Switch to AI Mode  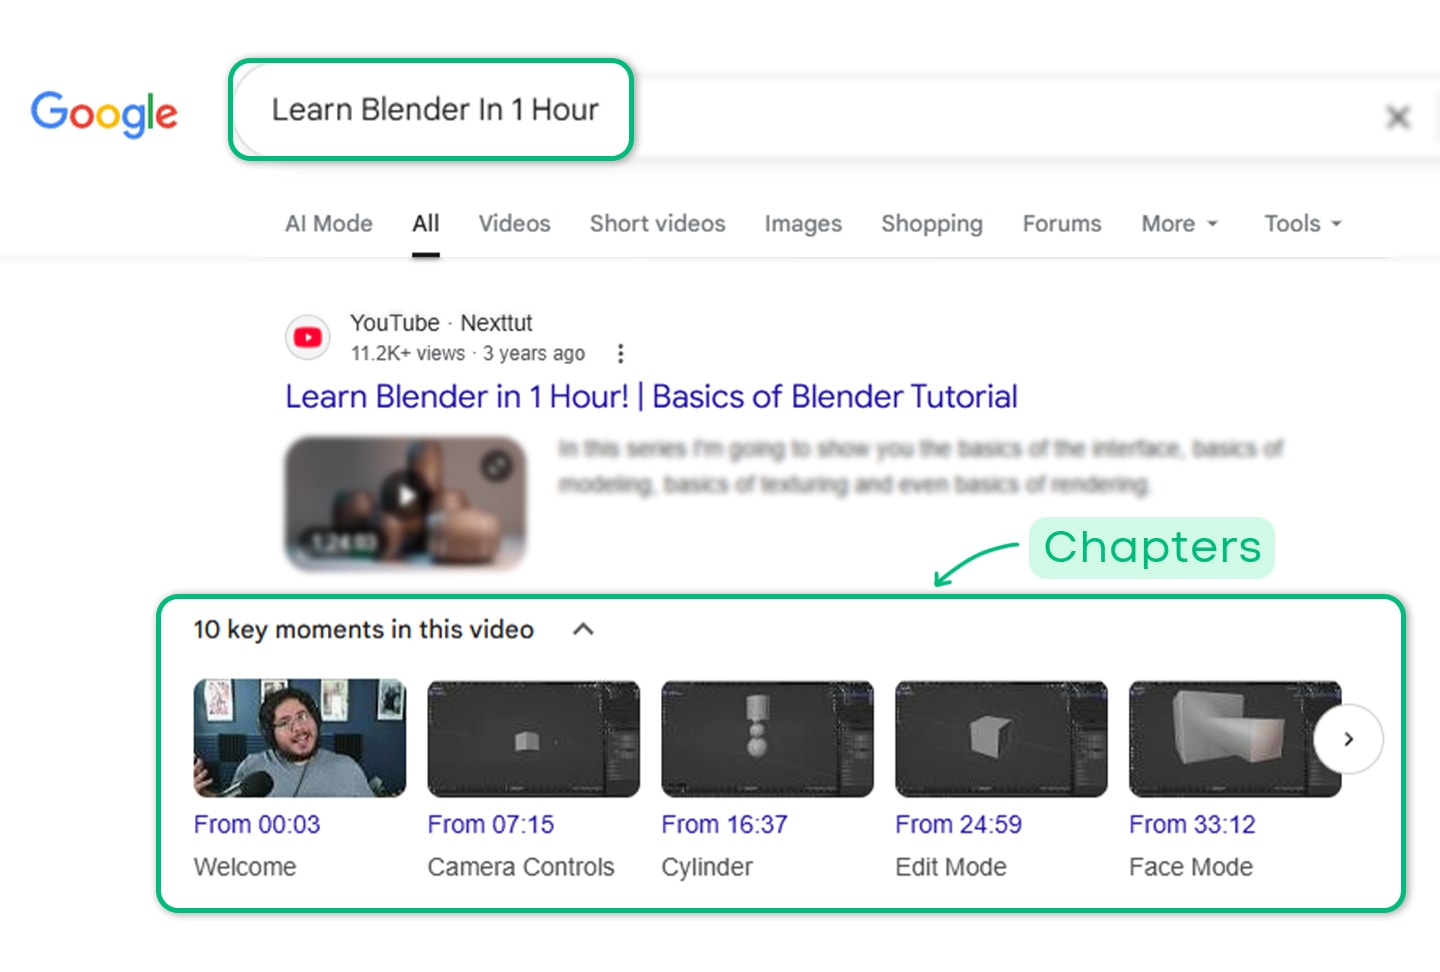(x=328, y=223)
